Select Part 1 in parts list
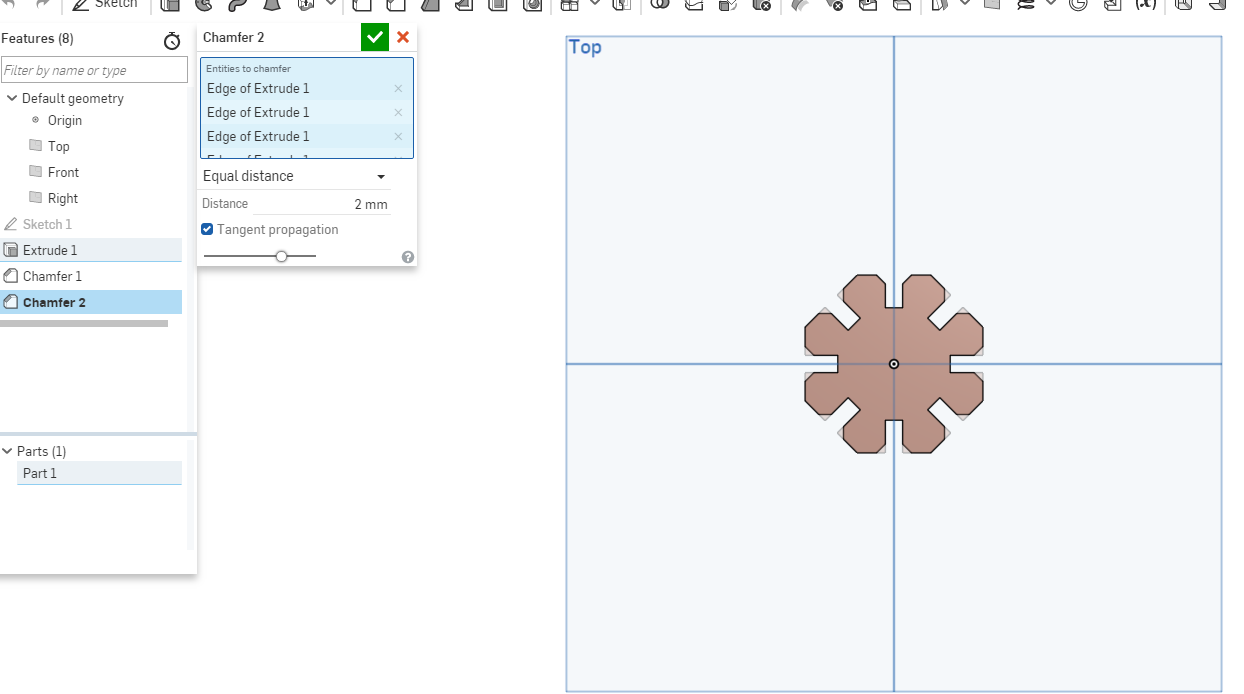This screenshot has width=1244, height=694. [99, 474]
